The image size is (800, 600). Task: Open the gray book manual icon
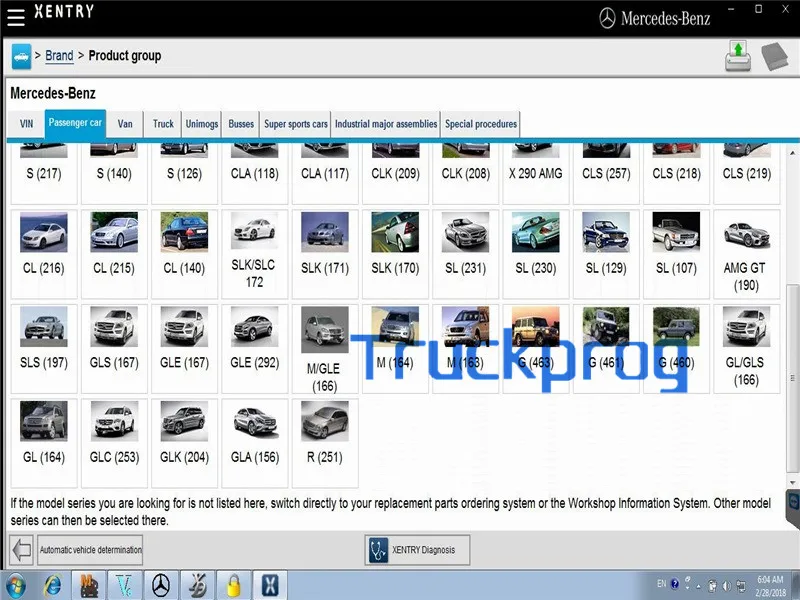coord(774,56)
